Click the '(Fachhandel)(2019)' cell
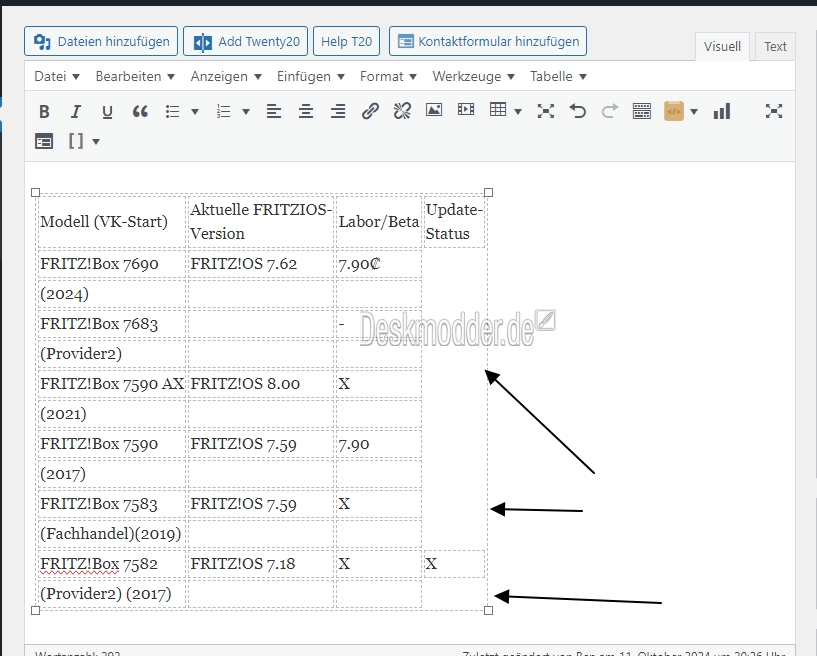Screen dimensions: 817x656 [112, 534]
